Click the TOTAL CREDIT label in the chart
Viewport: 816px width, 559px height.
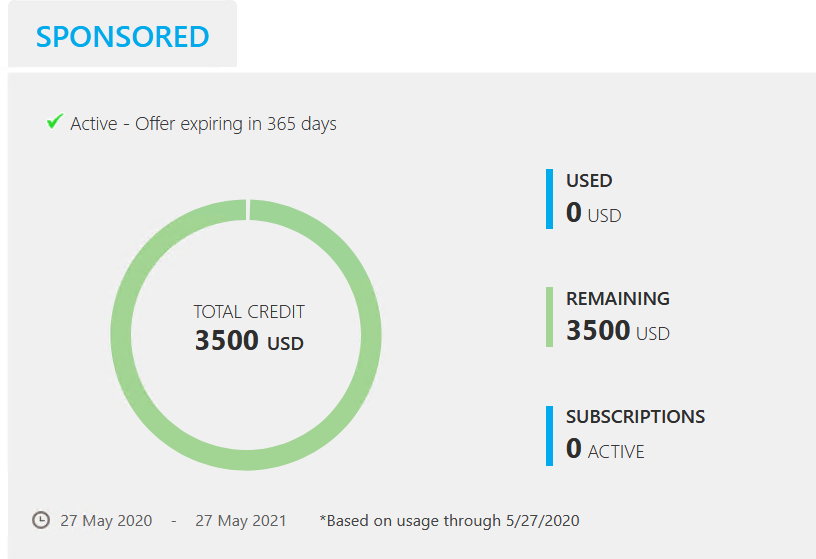point(249,312)
